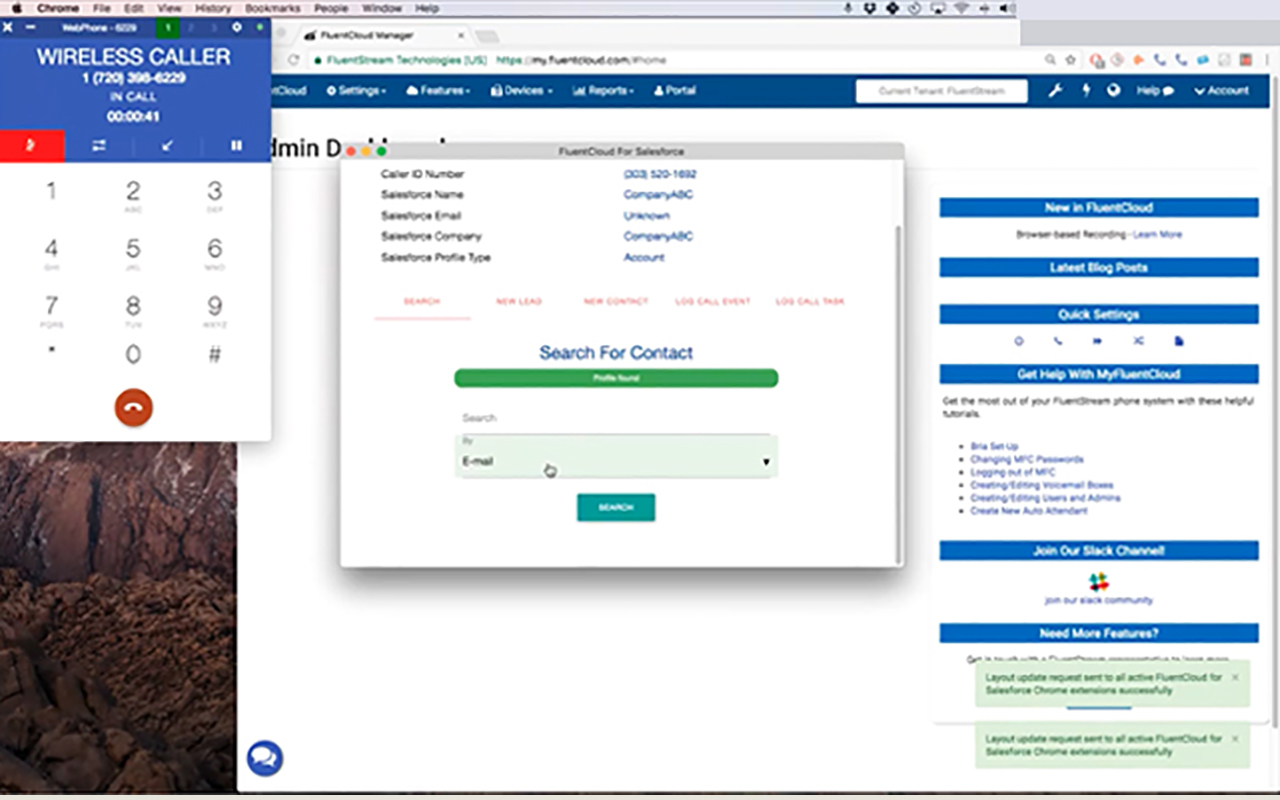This screenshot has height=800, width=1280.
Task: Go to the Portal nav item
Action: (675, 90)
